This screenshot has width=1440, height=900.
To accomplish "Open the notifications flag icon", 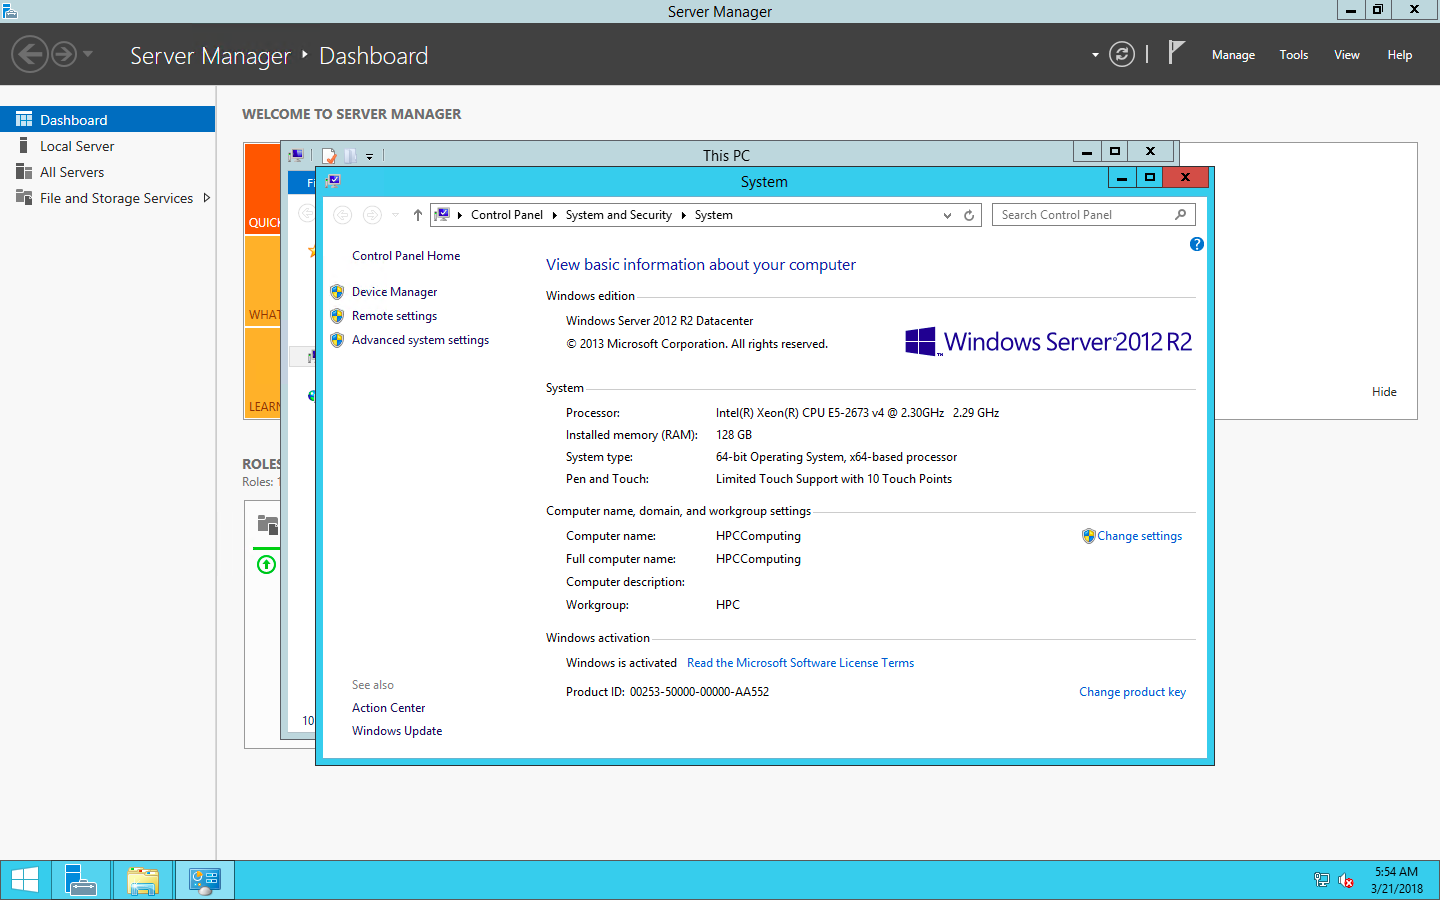I will click(1176, 53).
